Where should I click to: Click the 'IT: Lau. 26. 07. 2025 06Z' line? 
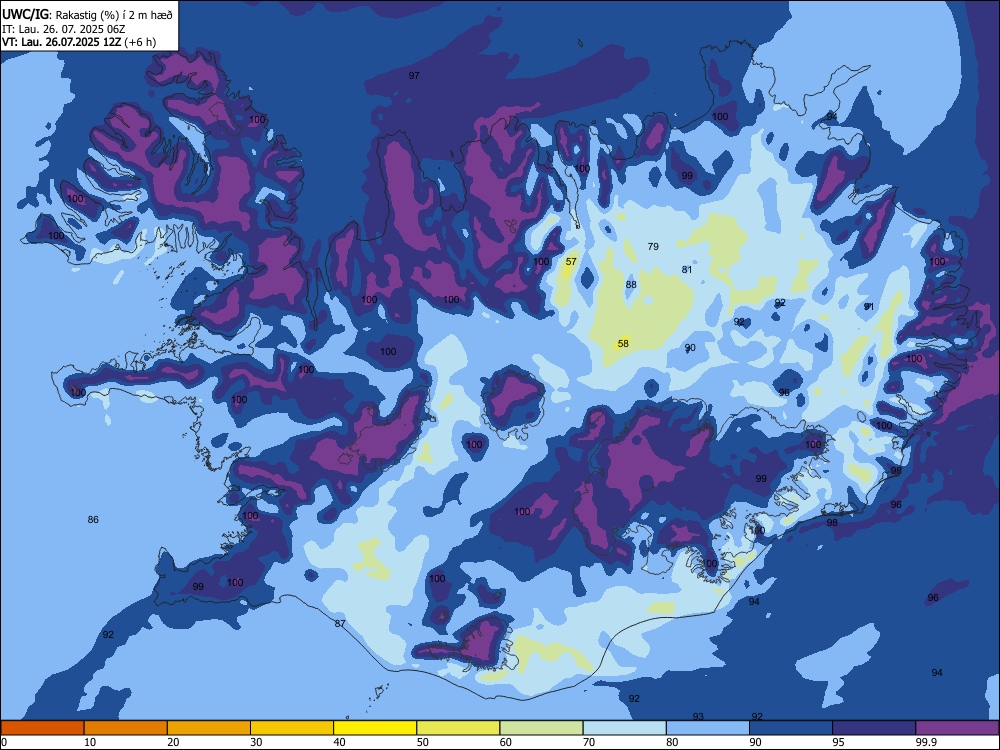(x=63, y=29)
